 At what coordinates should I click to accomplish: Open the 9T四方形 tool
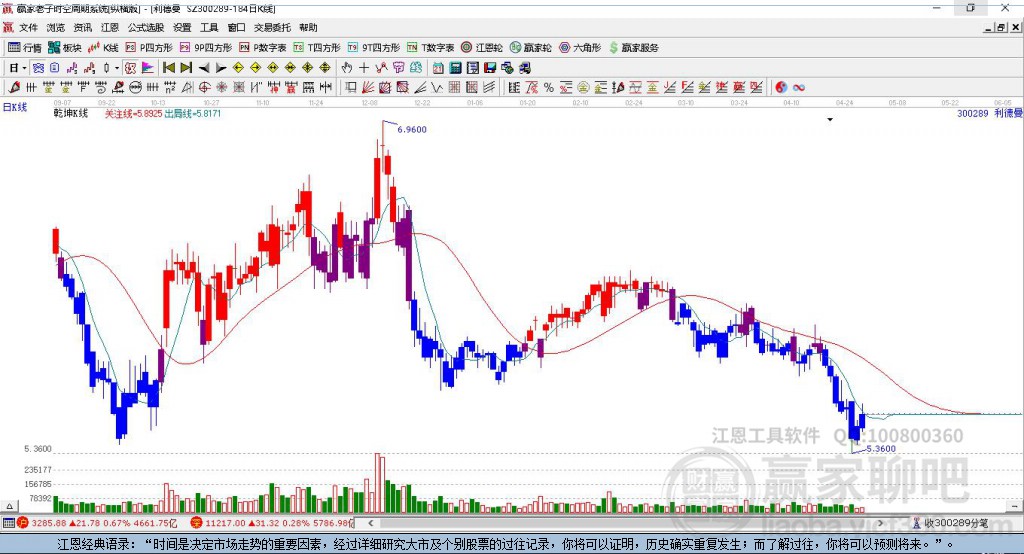click(x=374, y=48)
